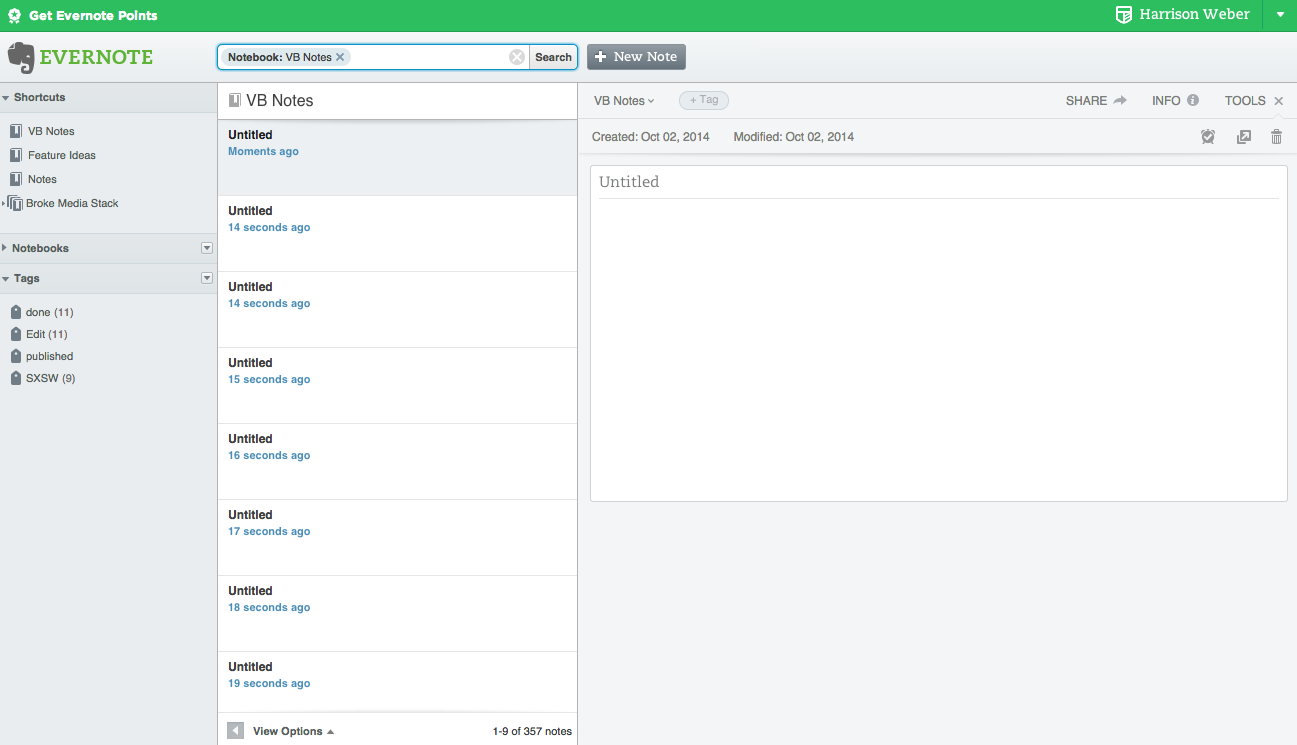Click Get Evernote Points link
This screenshot has width=1297, height=745.
[93, 16]
